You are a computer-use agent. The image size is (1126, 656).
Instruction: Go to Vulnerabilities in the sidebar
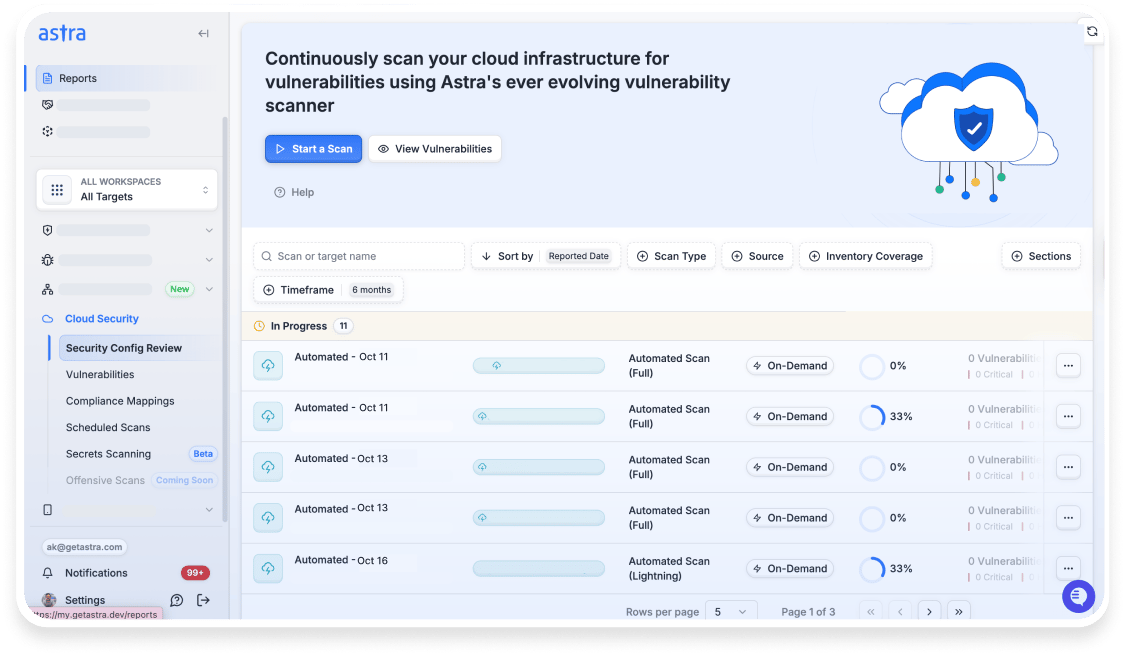[100, 375]
